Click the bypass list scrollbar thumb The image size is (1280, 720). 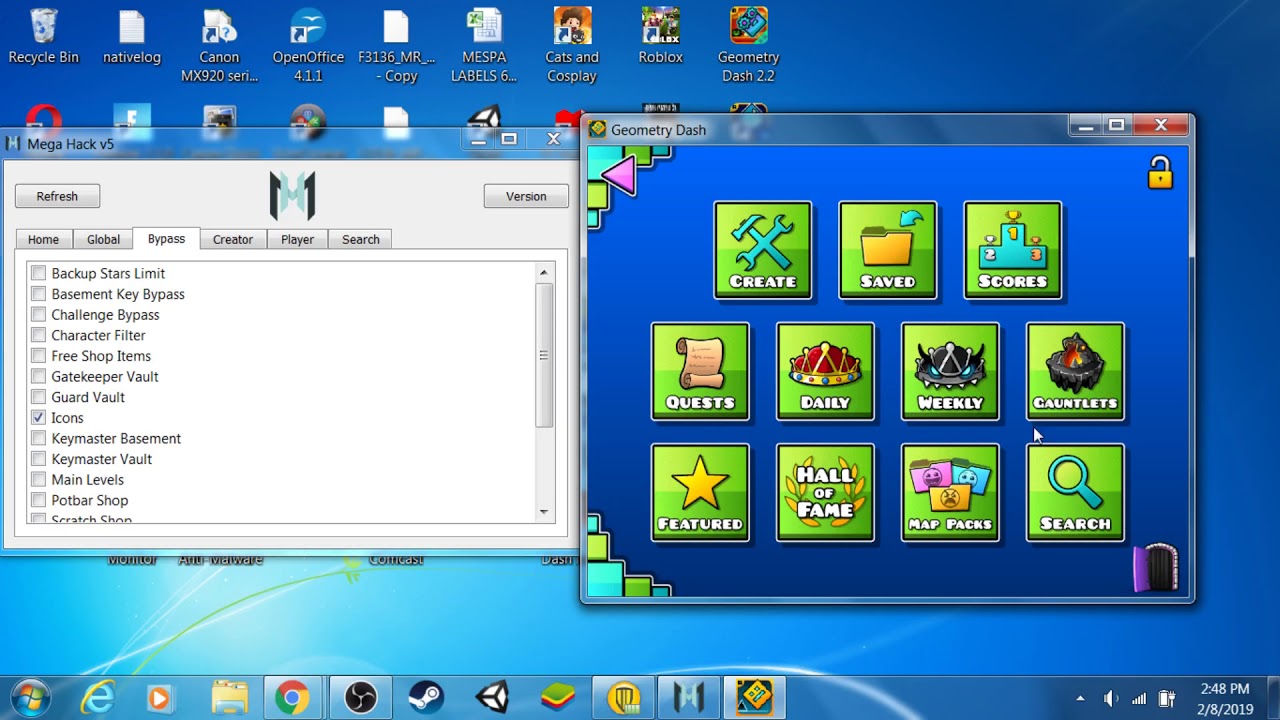click(544, 355)
